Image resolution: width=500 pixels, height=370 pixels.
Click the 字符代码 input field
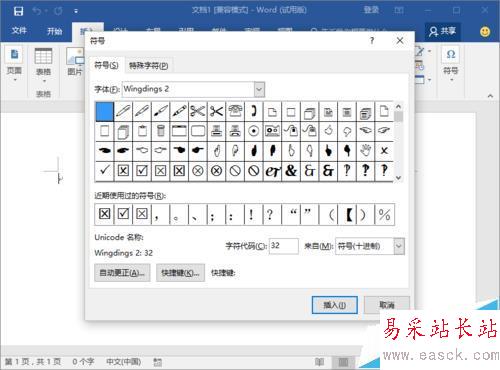point(283,246)
